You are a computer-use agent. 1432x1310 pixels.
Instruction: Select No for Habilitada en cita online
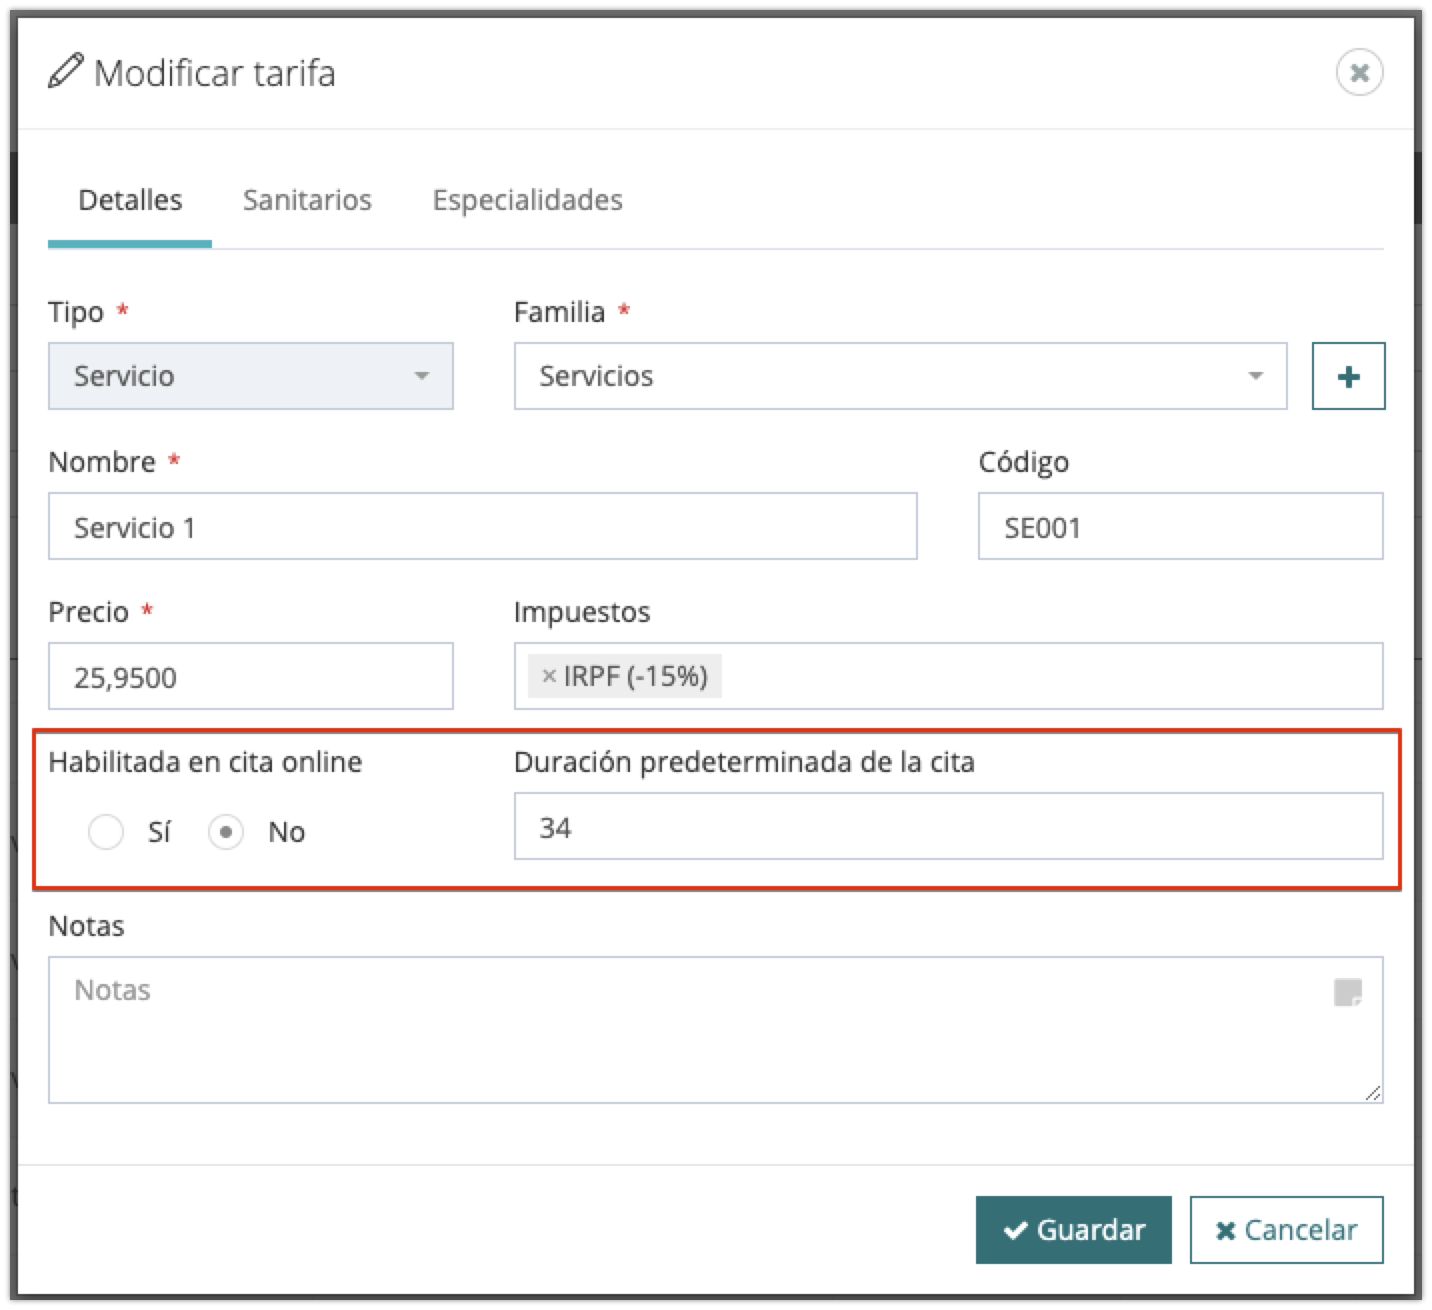226,832
